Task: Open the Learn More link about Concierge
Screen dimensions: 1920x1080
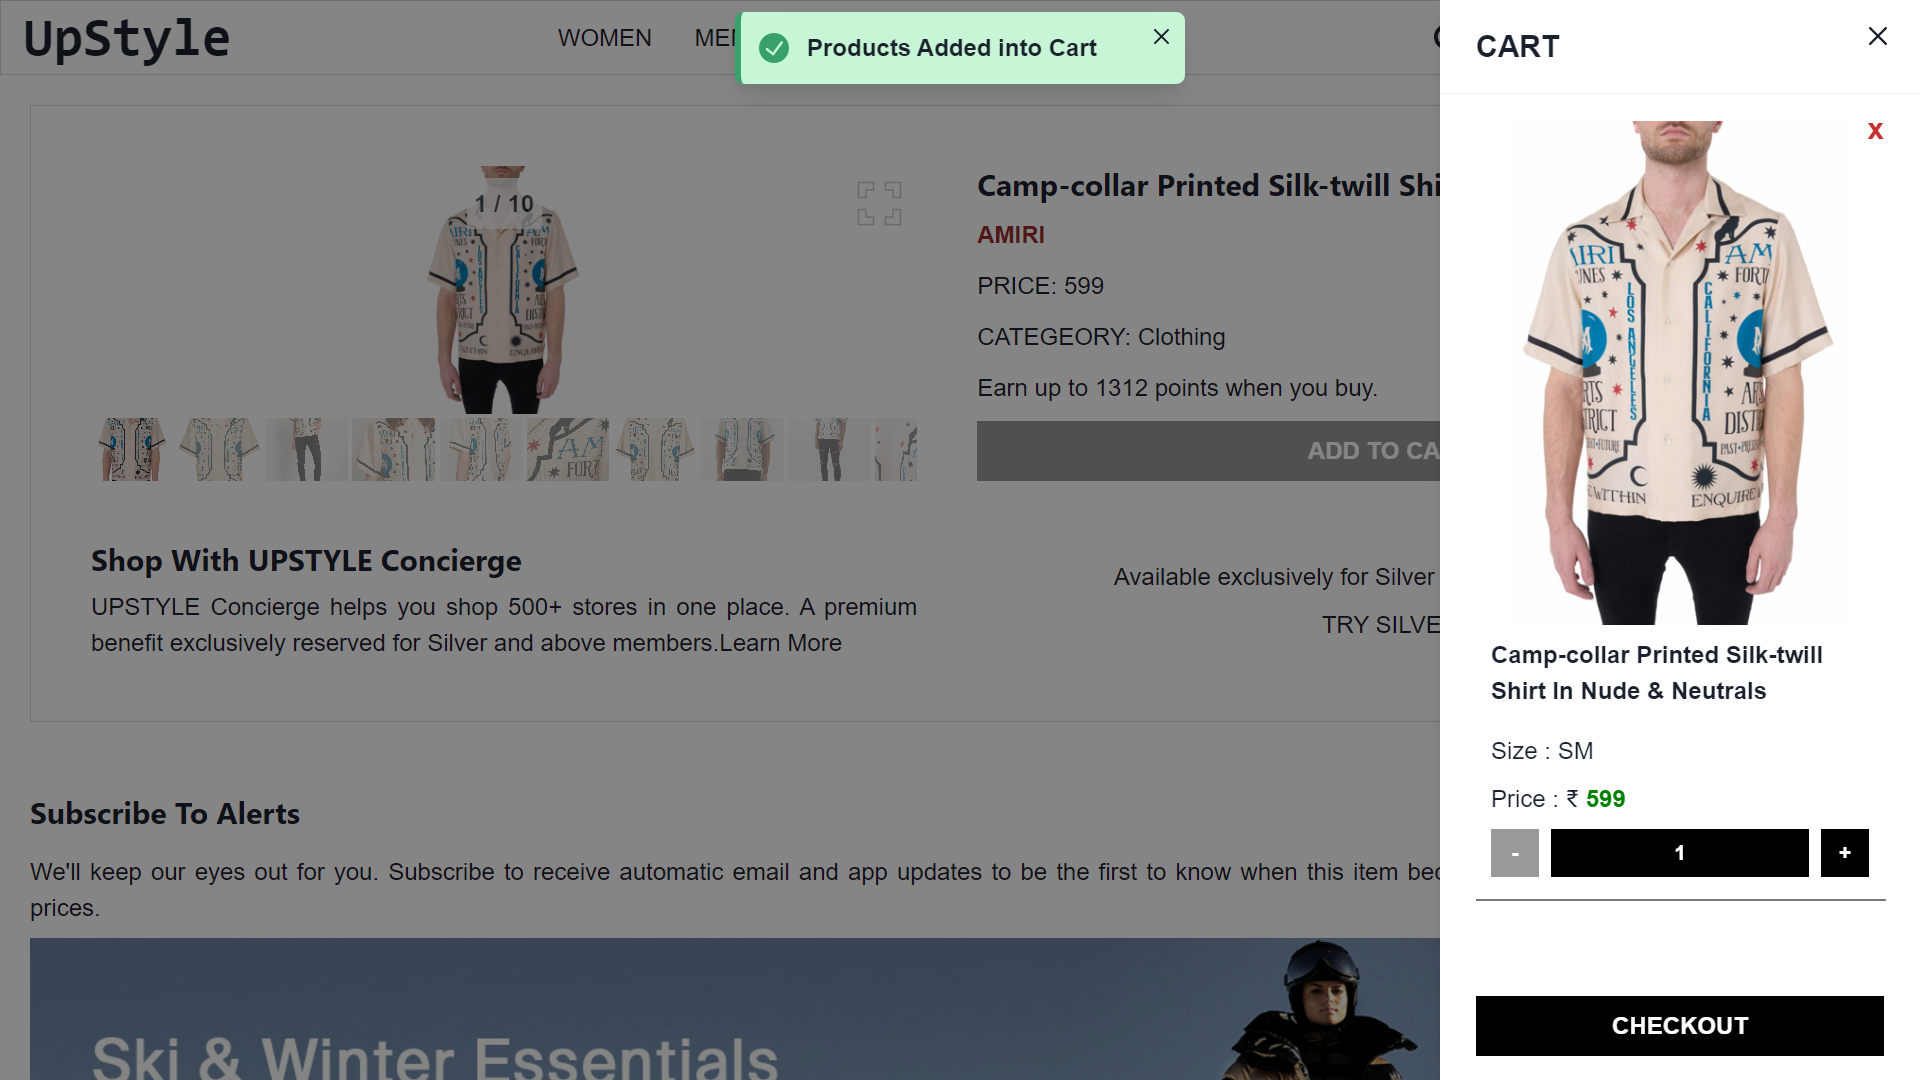Action: (x=779, y=643)
